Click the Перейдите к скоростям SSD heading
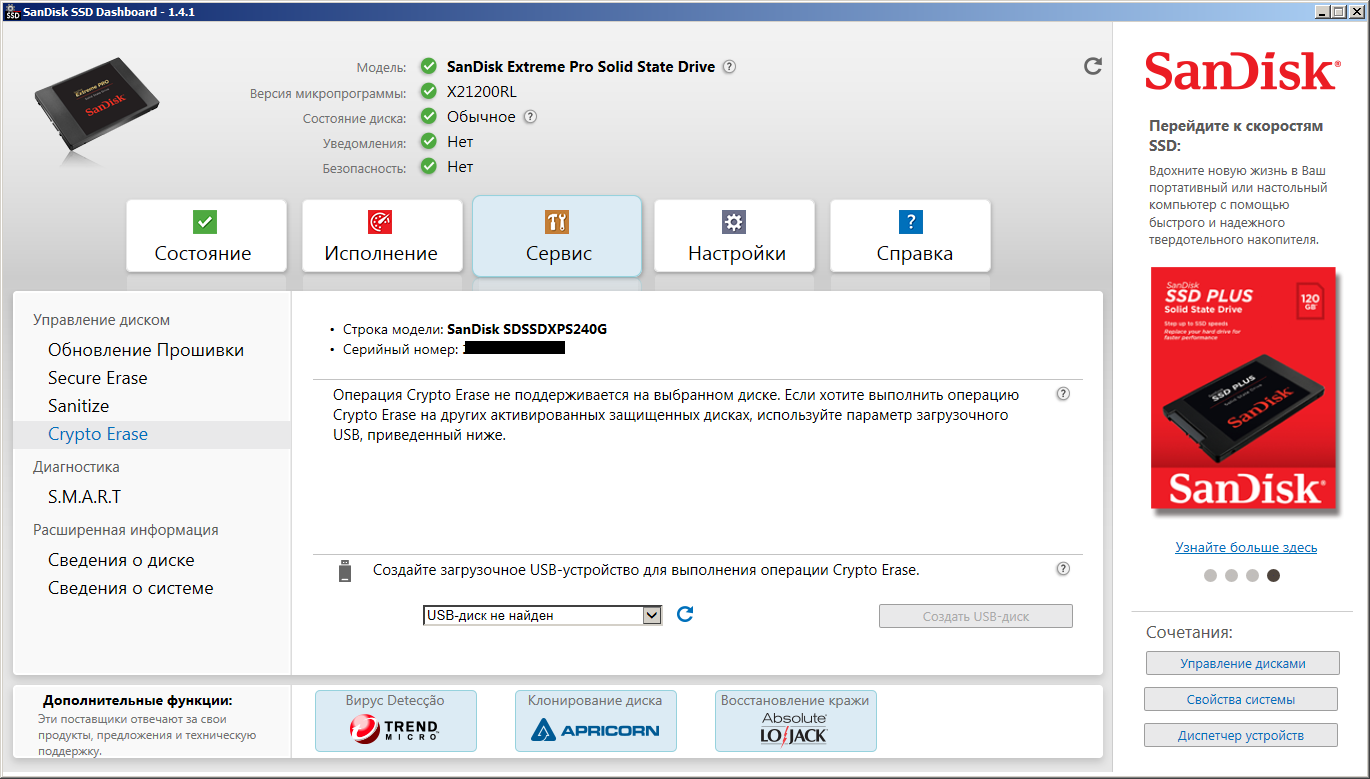This screenshot has width=1370, height=779. [1236, 136]
